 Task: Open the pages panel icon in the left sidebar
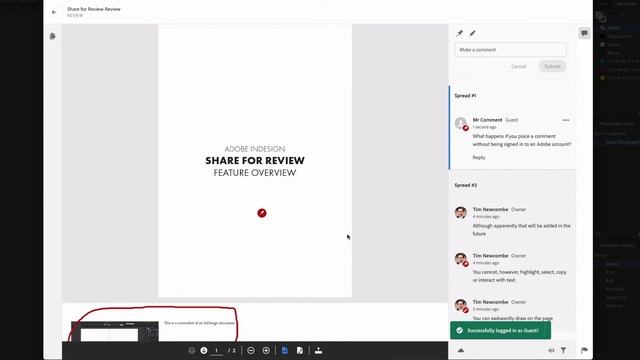pyautogui.click(x=53, y=36)
